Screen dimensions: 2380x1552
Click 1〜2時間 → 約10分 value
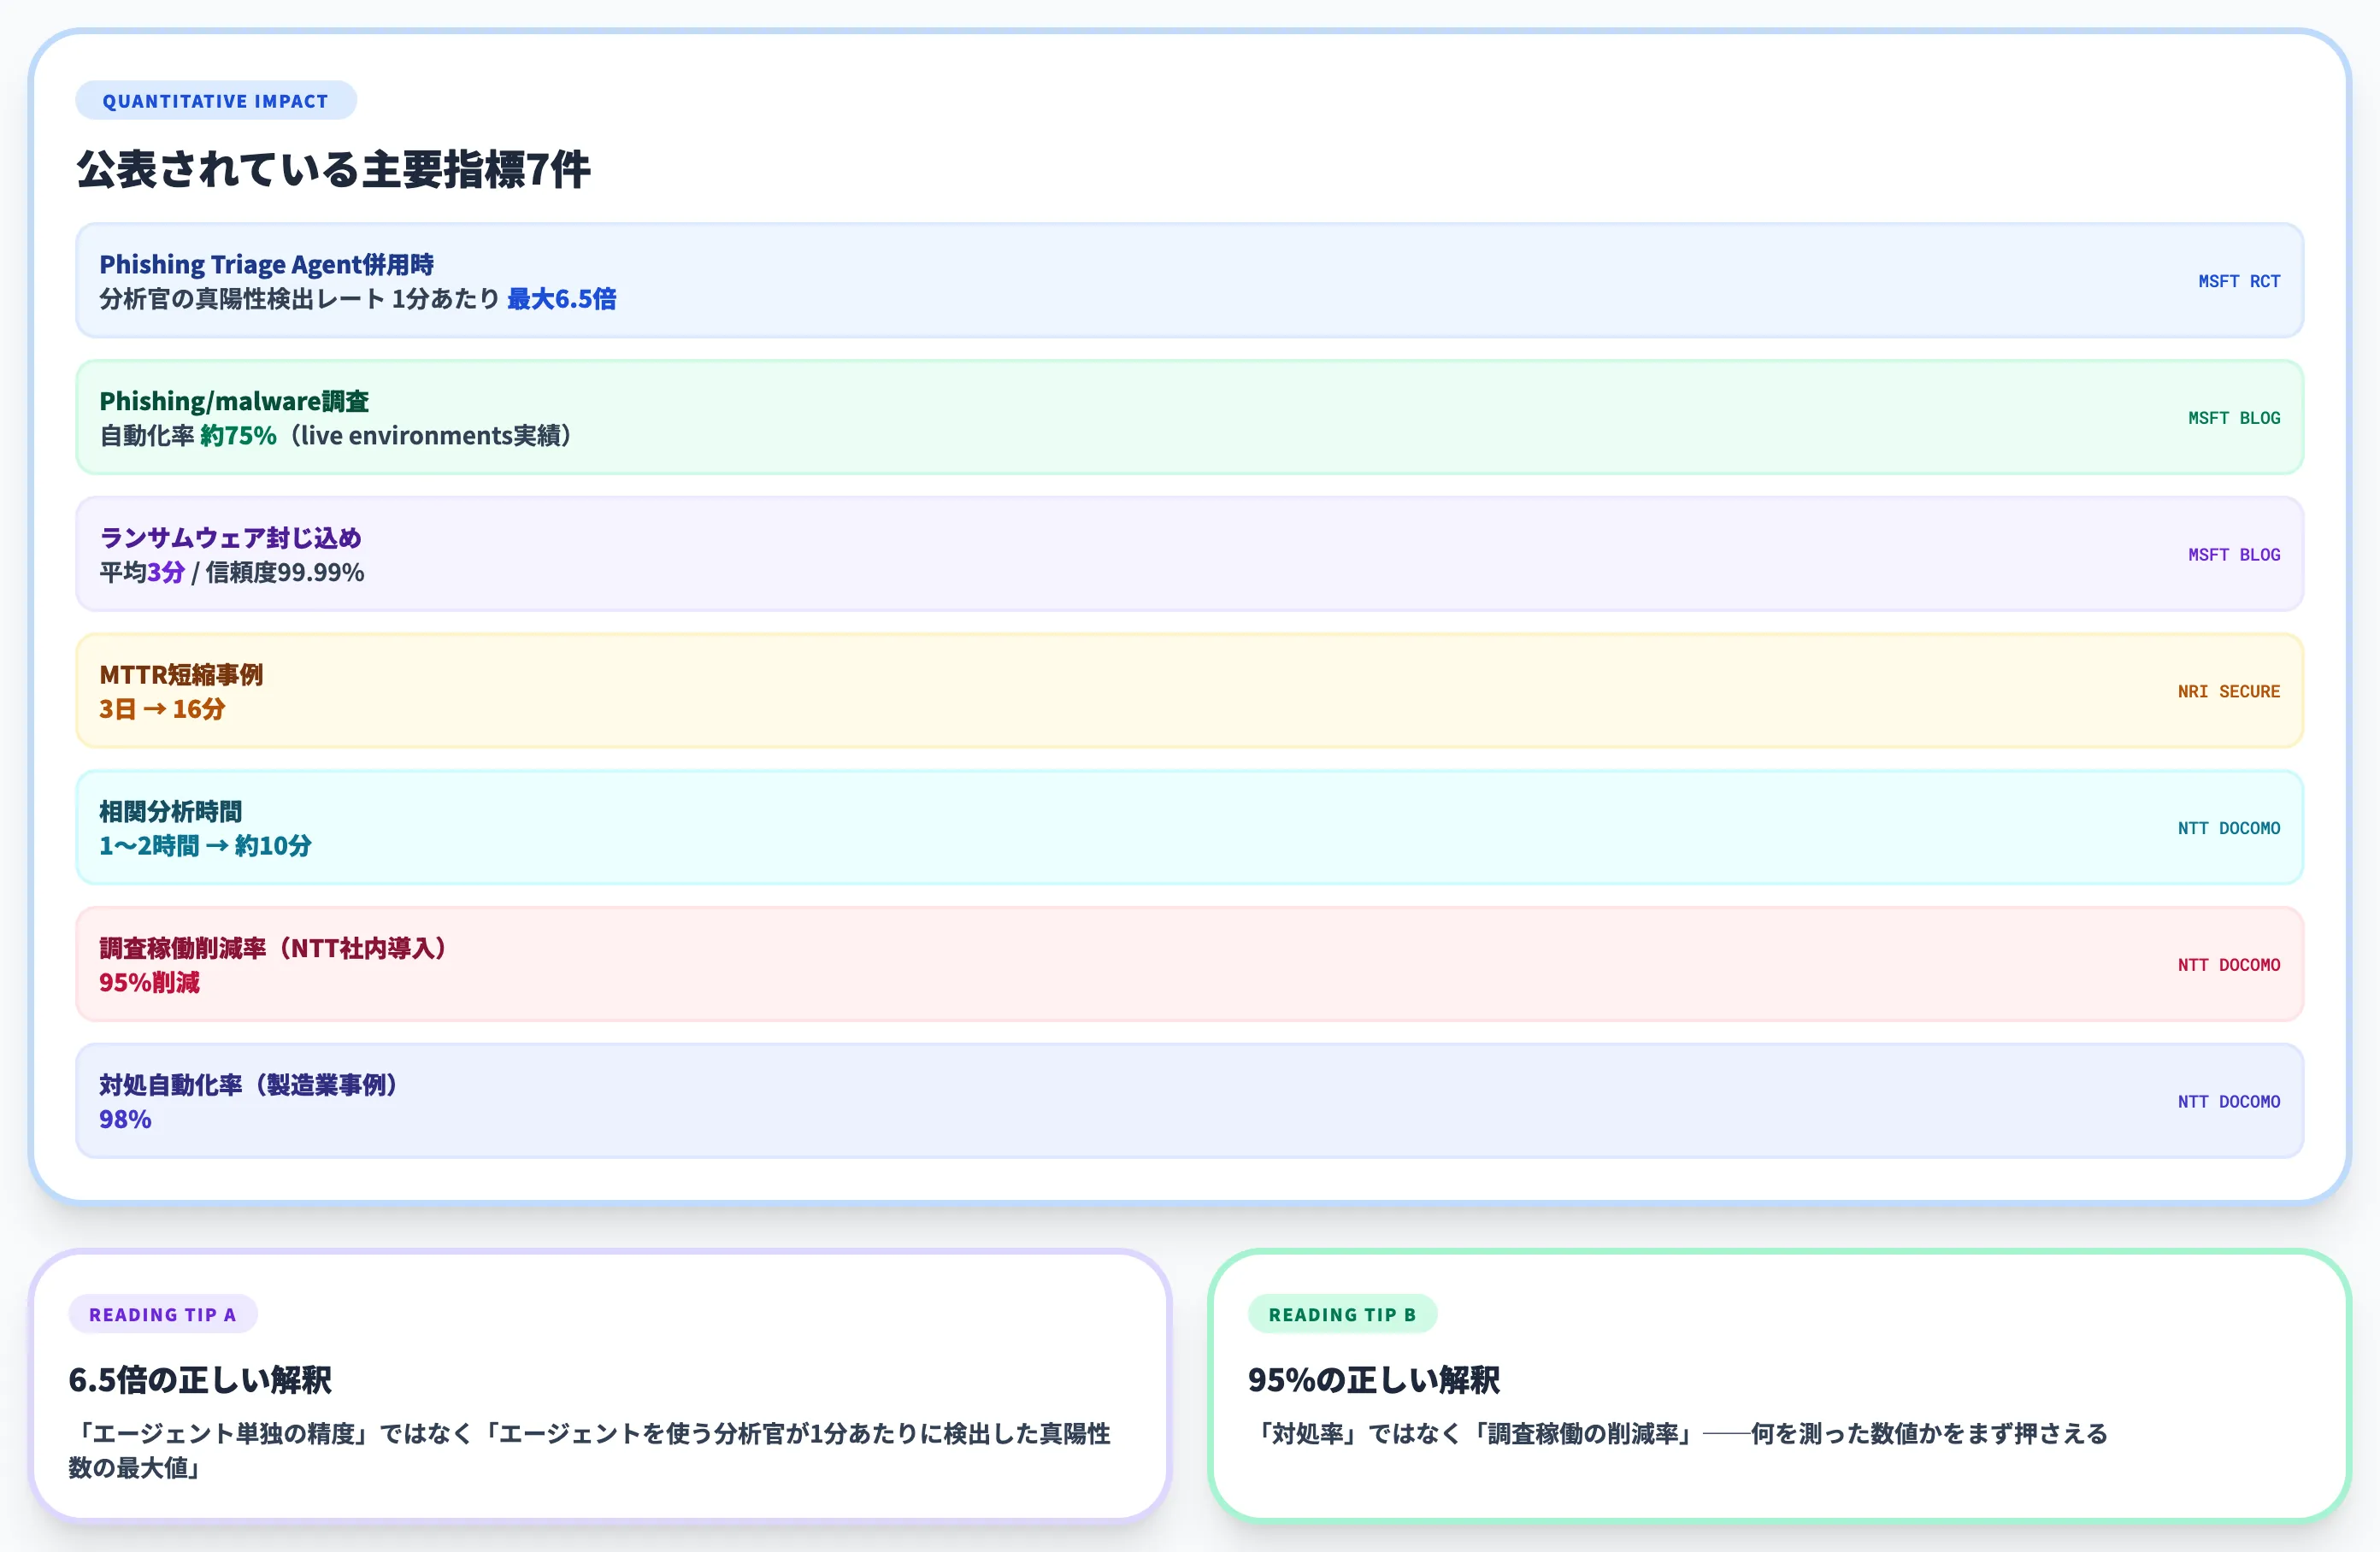tap(205, 846)
